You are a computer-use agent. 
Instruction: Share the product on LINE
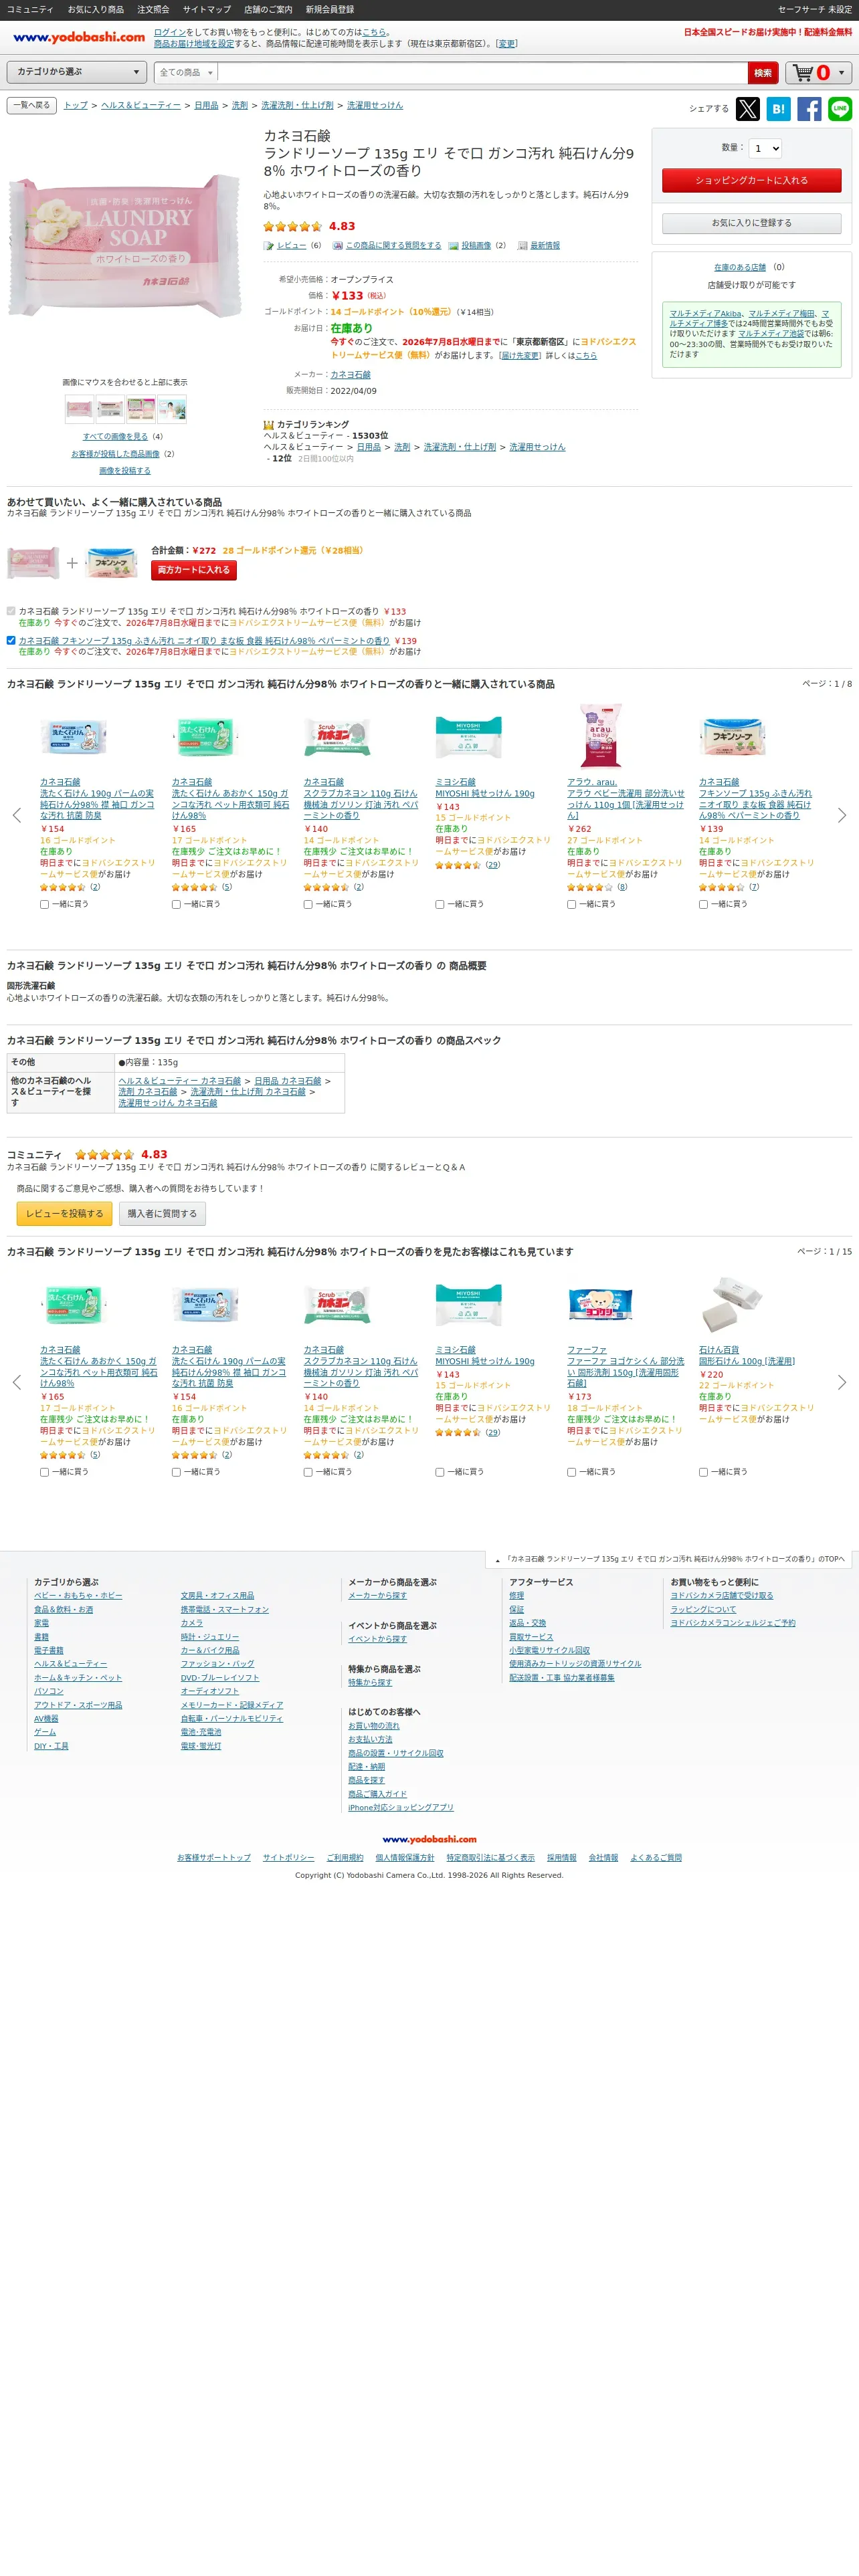pos(840,109)
